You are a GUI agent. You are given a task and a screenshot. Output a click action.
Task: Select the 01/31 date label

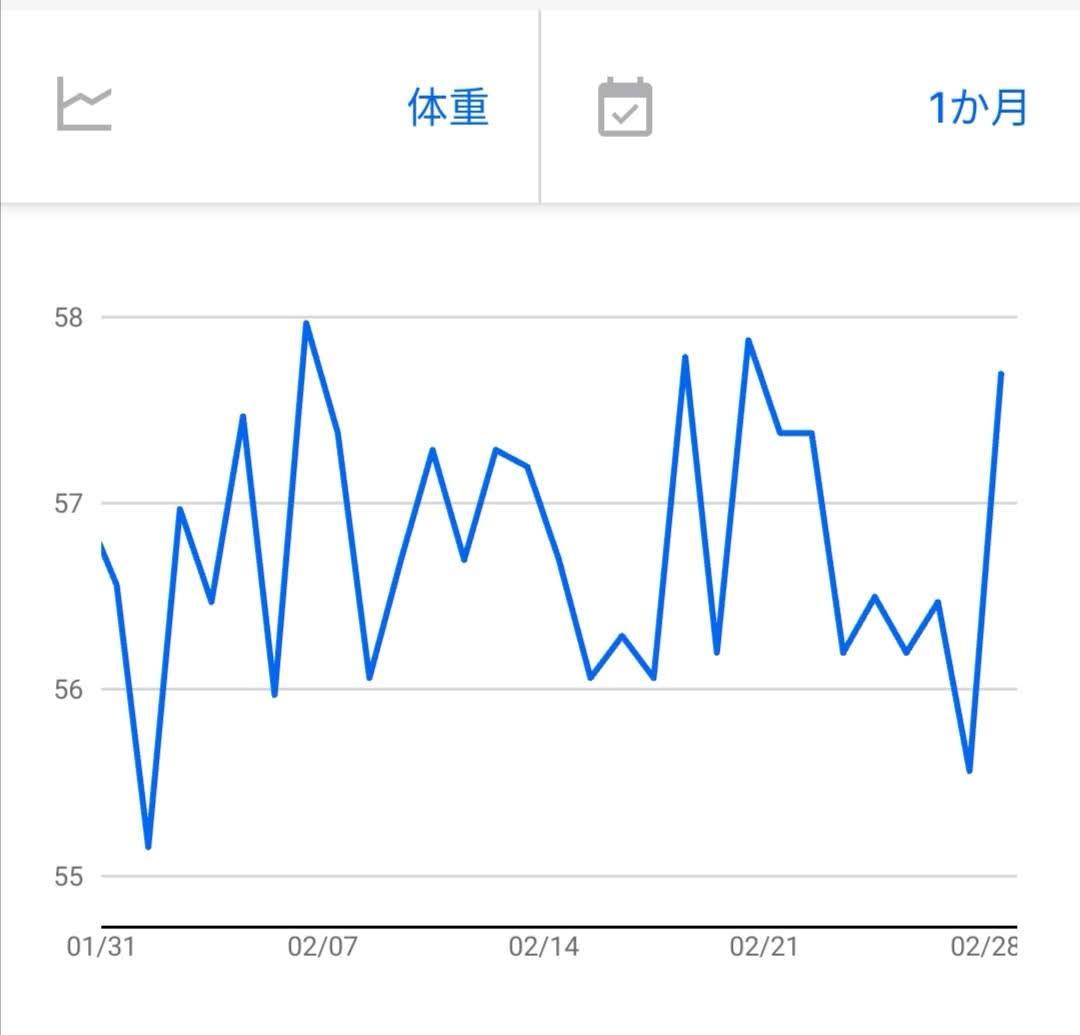pyautogui.click(x=101, y=947)
